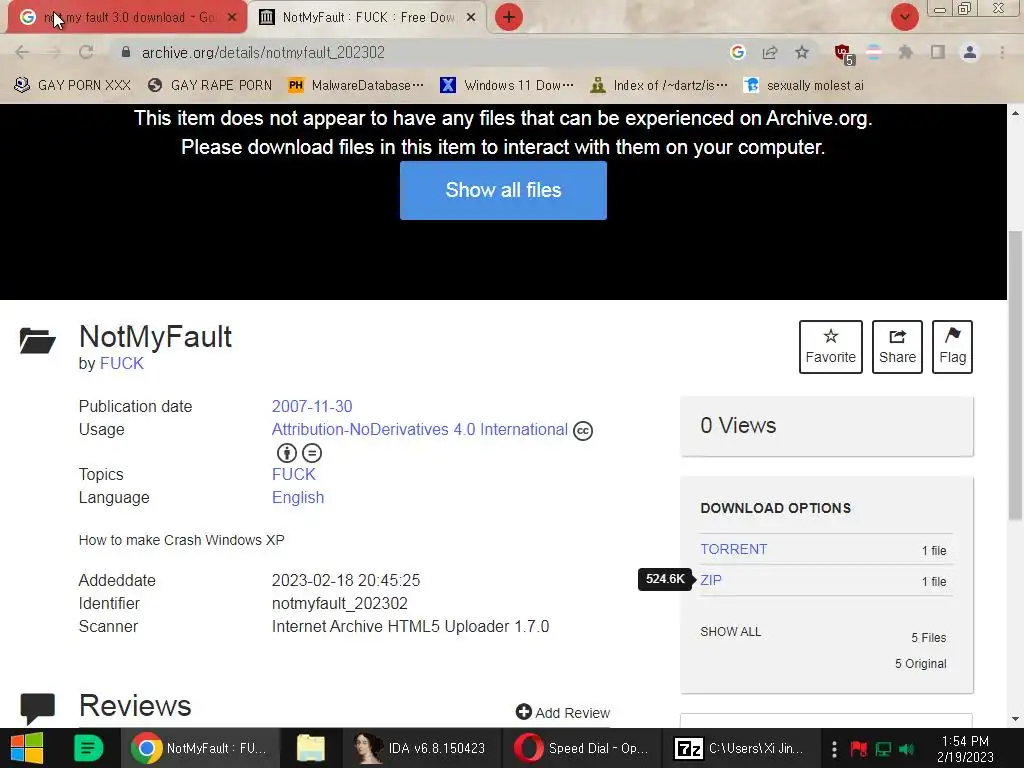Switch to IDA v6.8.150423 in taskbar
Screen dimensions: 1024x768
[x=421, y=748]
